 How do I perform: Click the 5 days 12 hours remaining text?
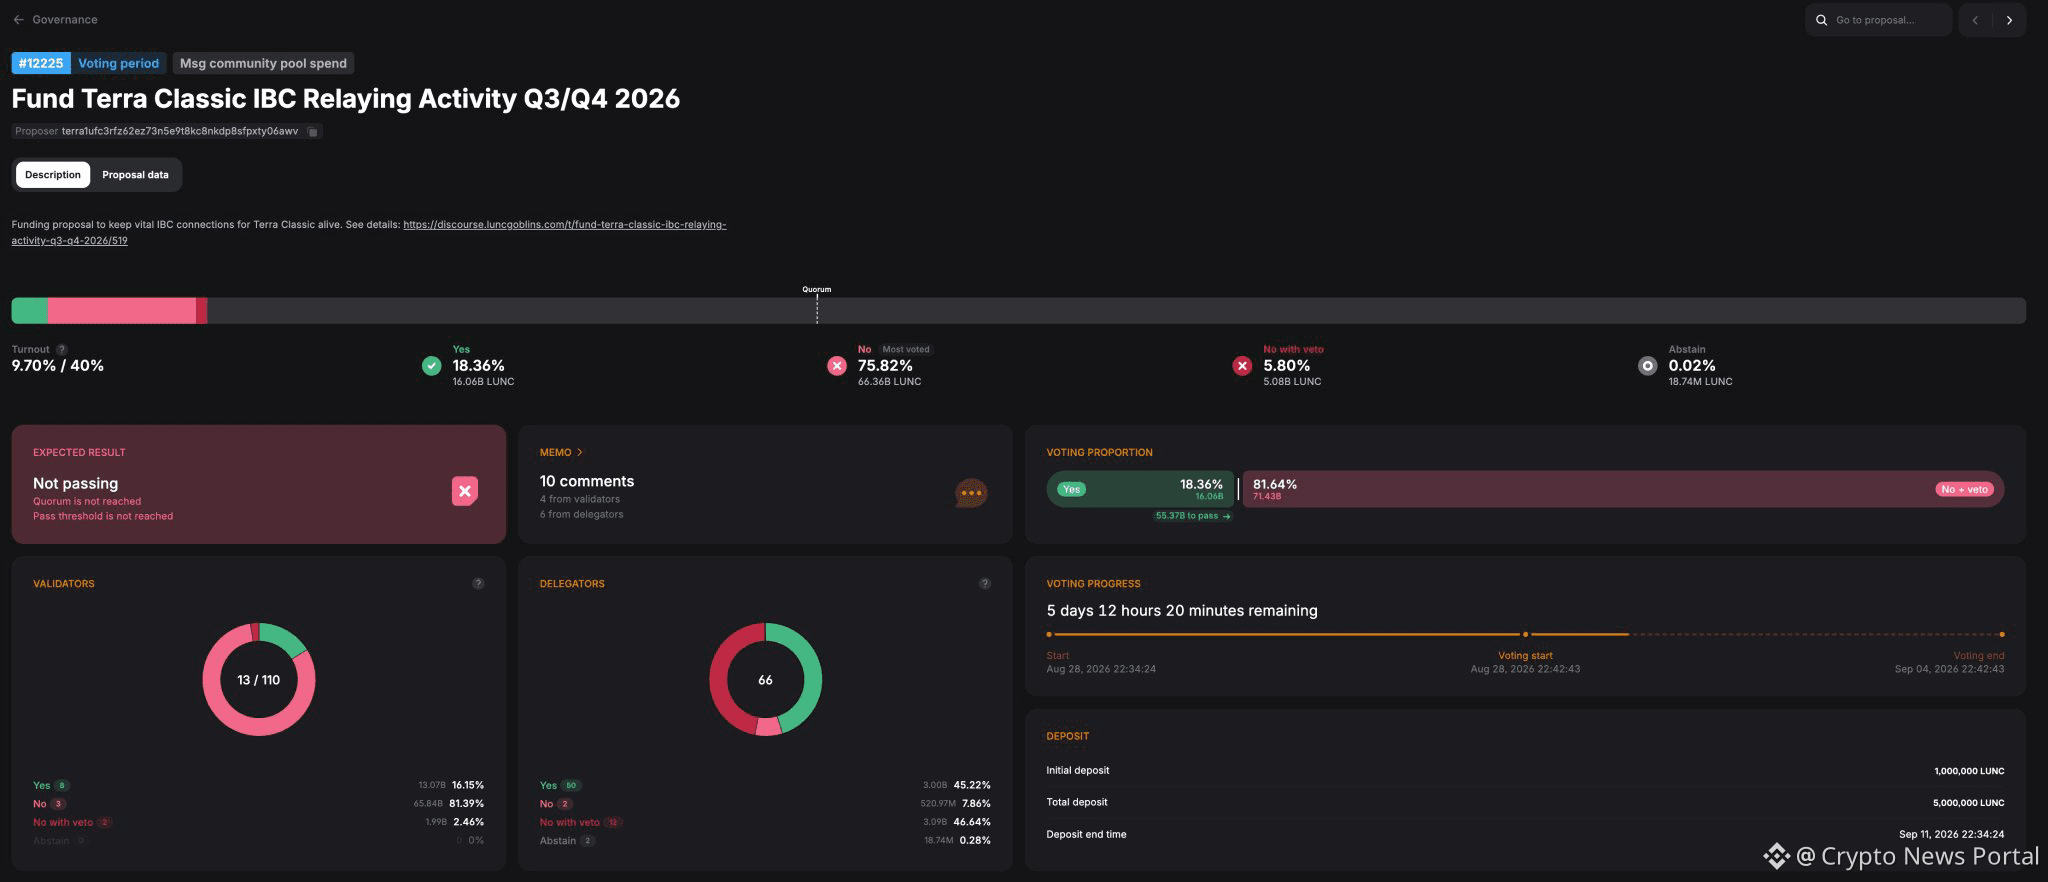pyautogui.click(x=1182, y=611)
